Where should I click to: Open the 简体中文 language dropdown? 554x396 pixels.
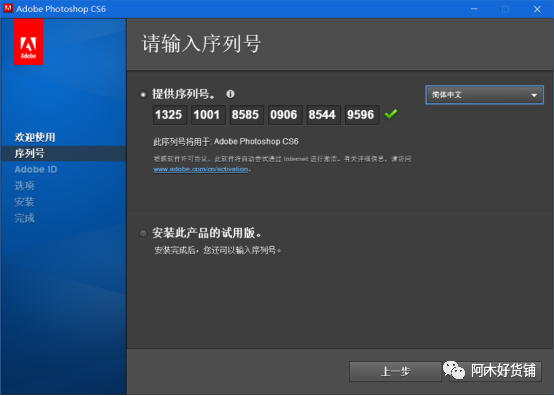[484, 95]
